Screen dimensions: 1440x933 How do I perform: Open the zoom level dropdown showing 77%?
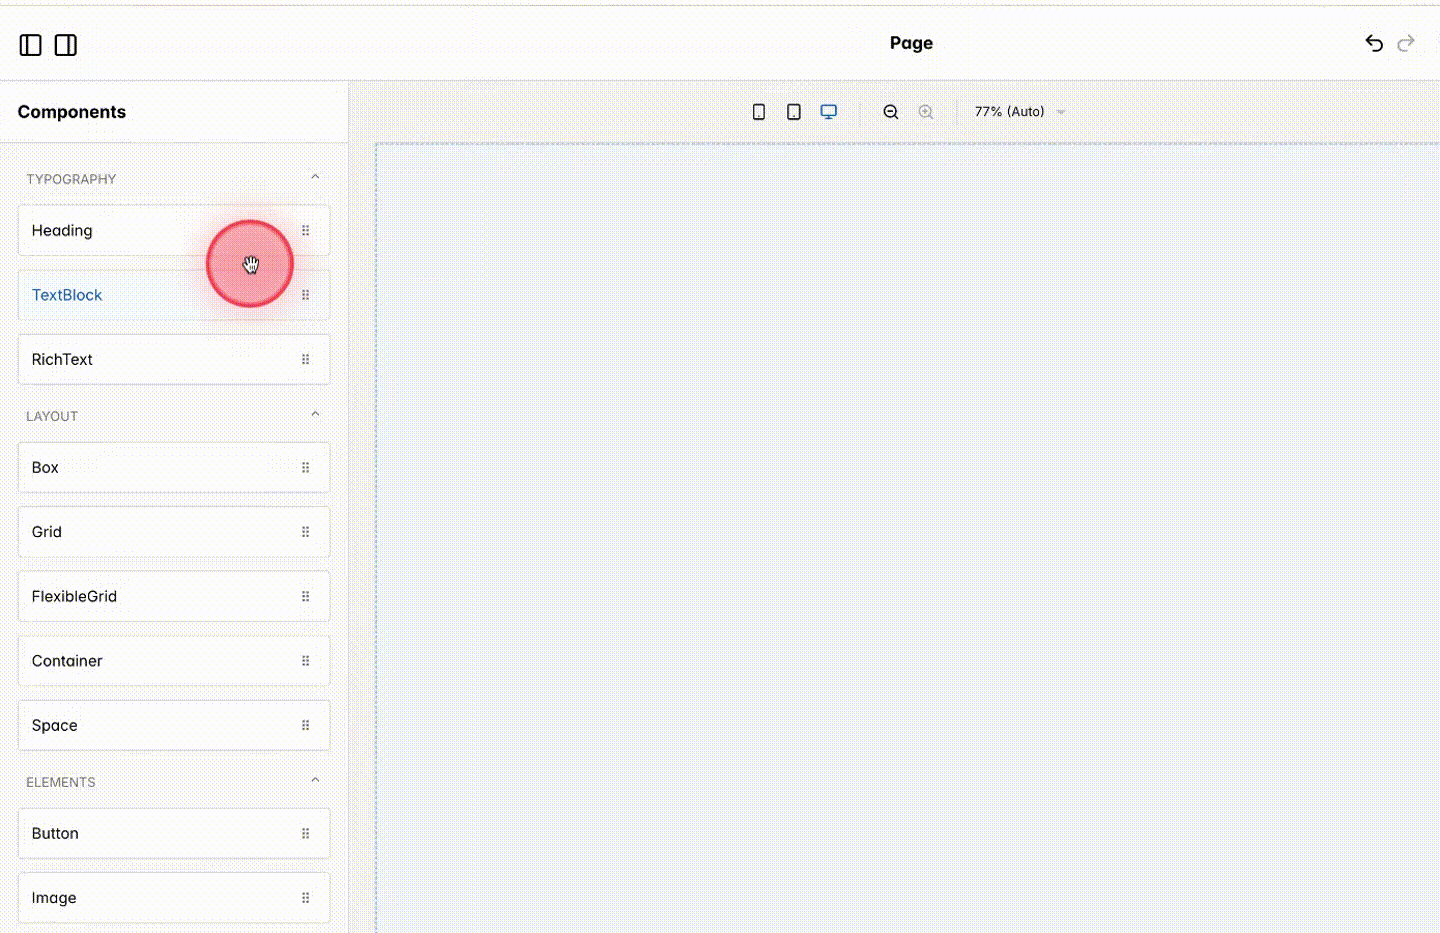pyautogui.click(x=1018, y=111)
